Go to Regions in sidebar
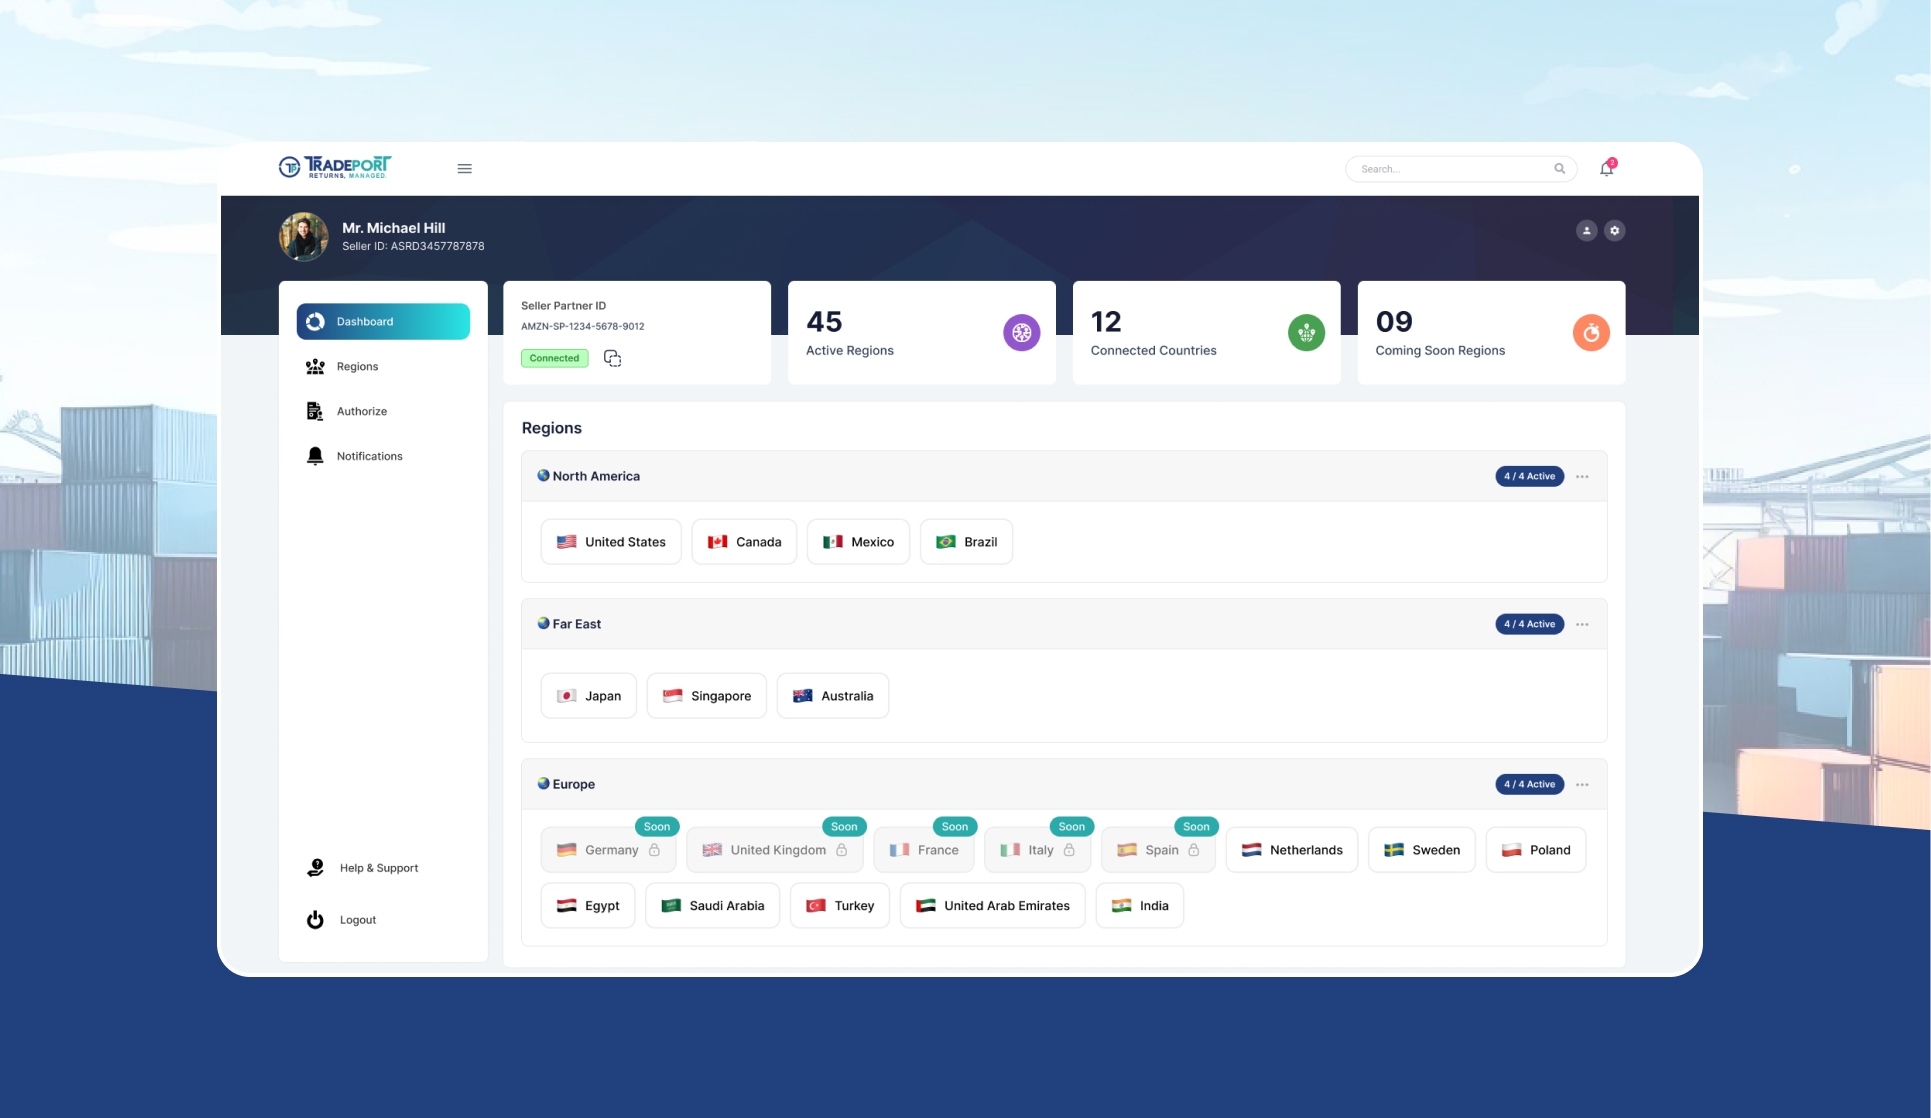 pos(357,367)
